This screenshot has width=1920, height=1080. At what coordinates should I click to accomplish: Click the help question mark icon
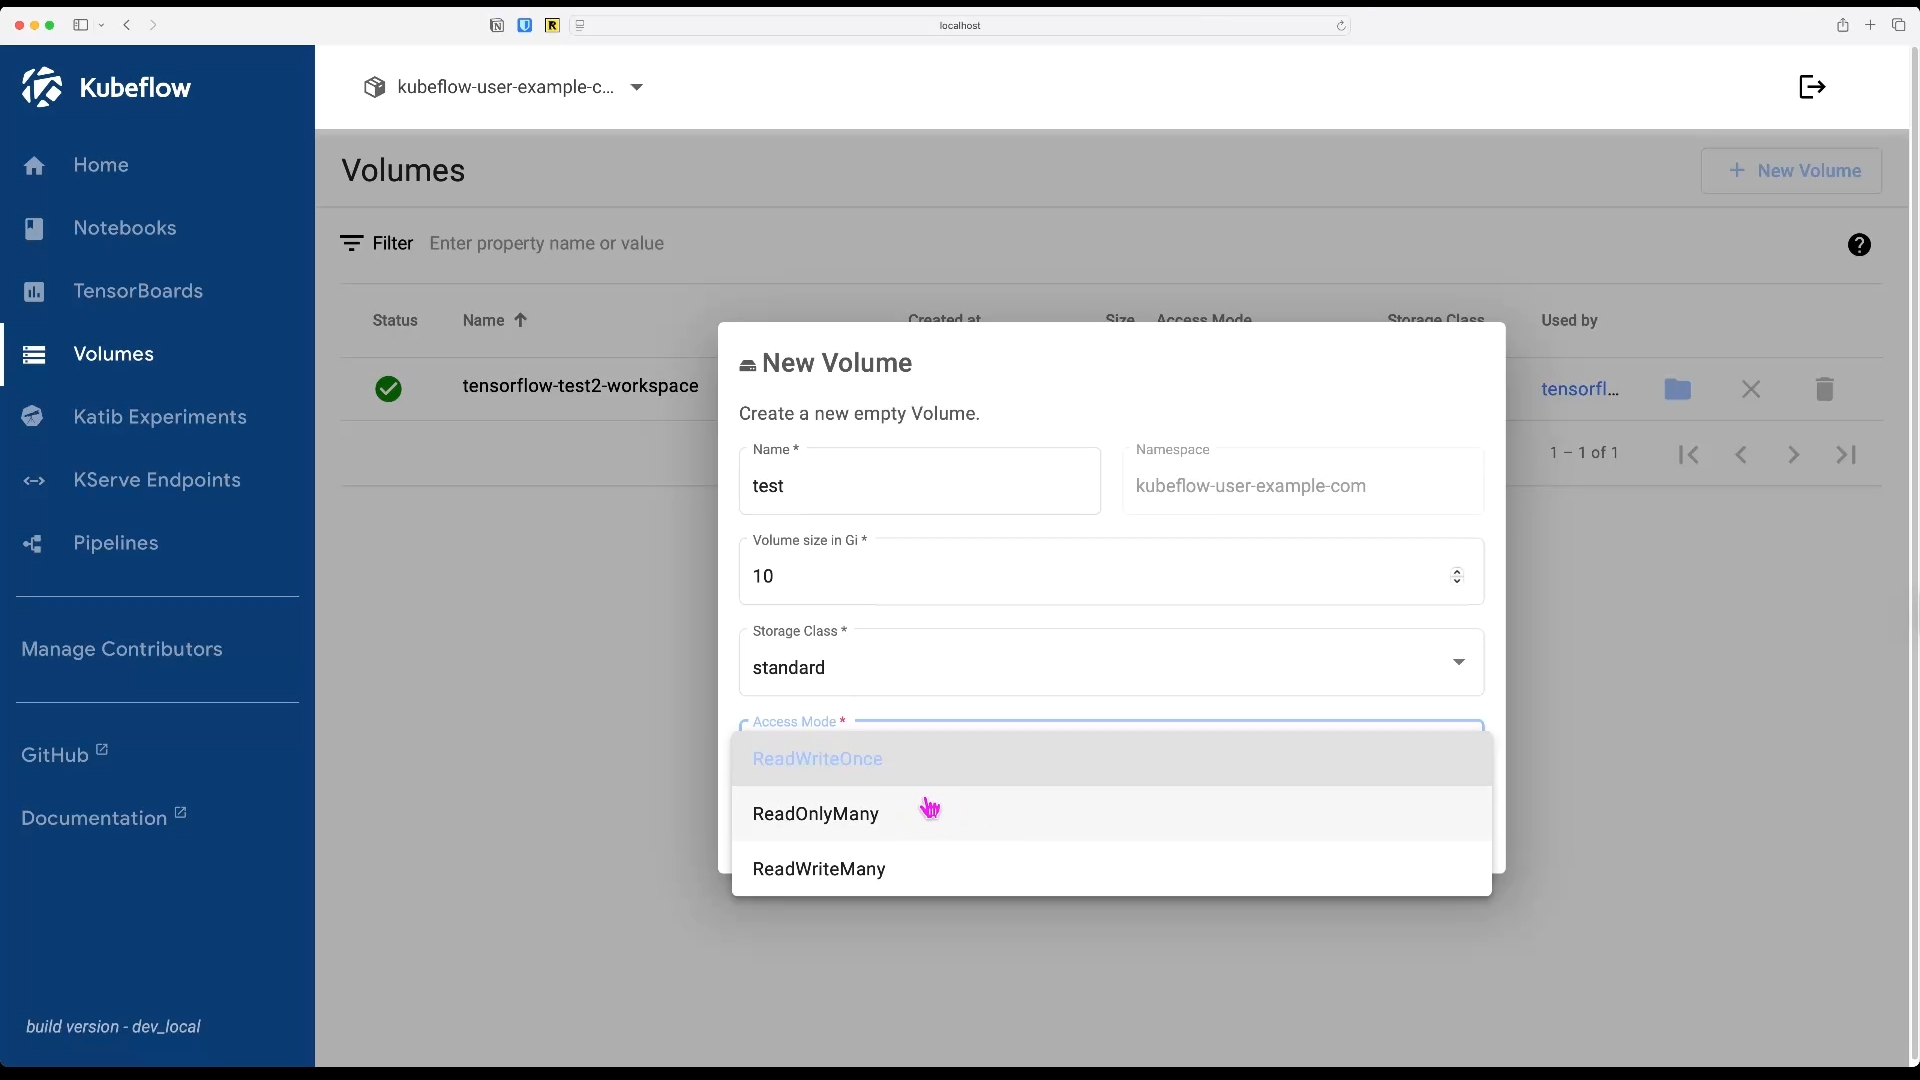pos(1858,245)
